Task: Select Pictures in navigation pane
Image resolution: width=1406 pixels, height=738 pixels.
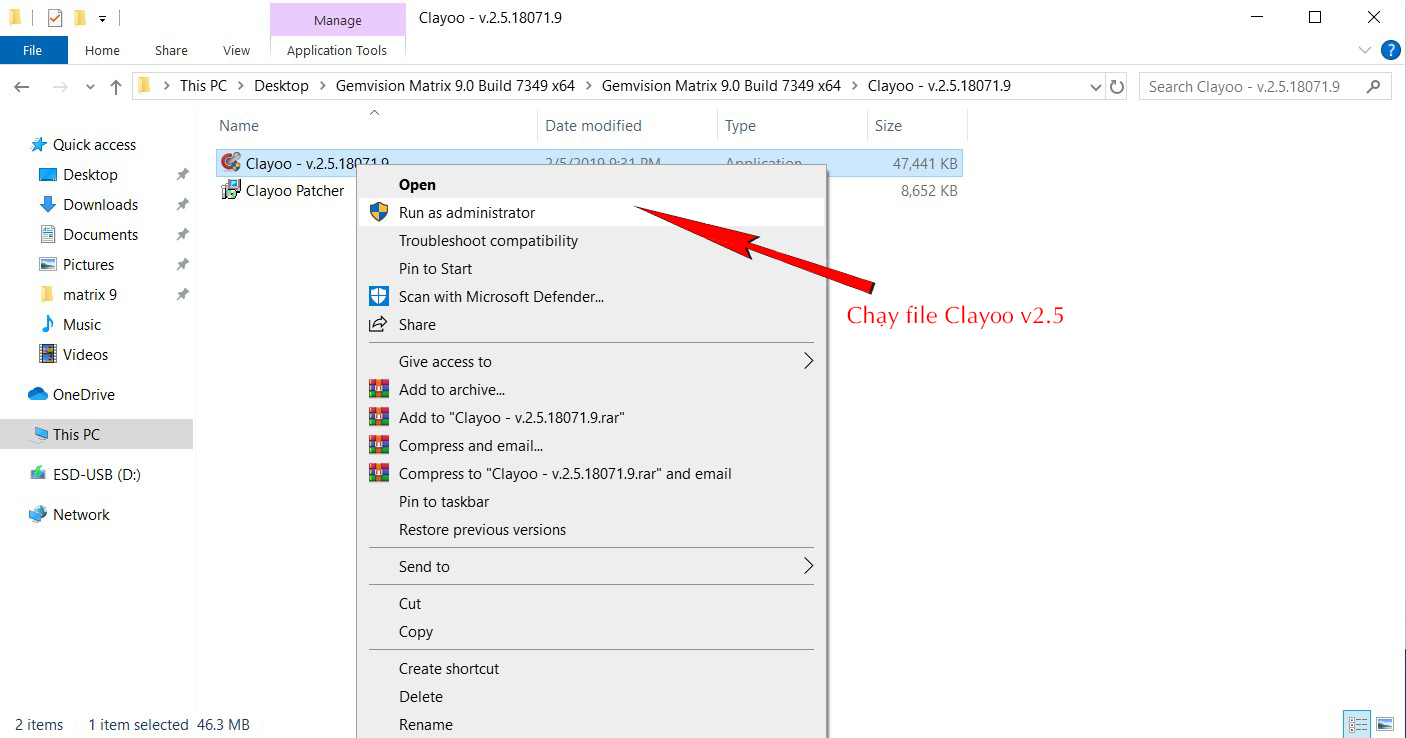Action: [88, 265]
